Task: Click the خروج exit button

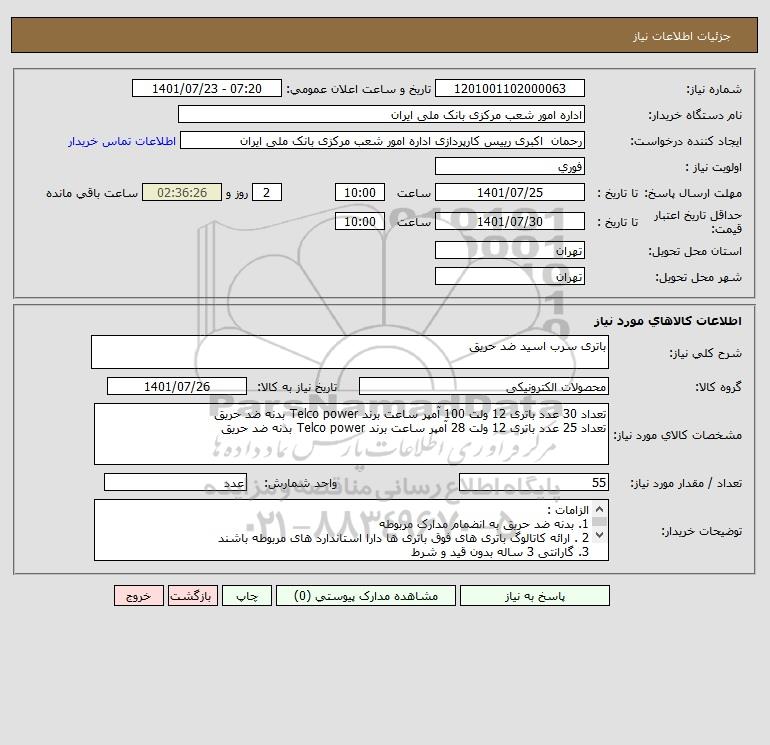Action: (139, 596)
